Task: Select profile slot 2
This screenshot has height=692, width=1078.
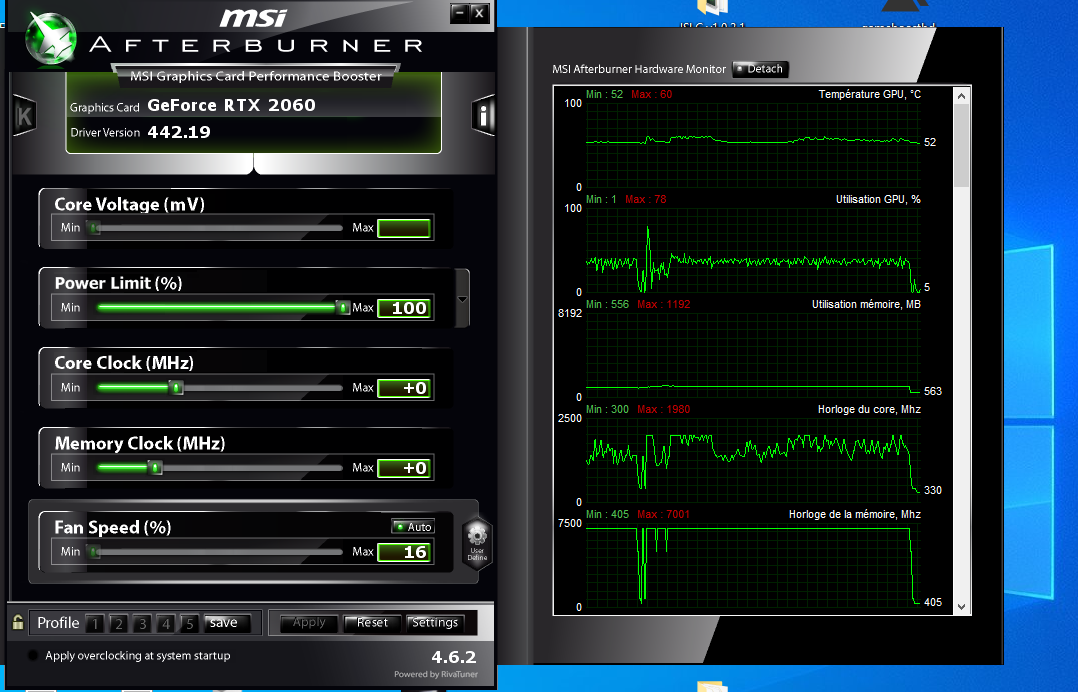Action: tap(118, 623)
